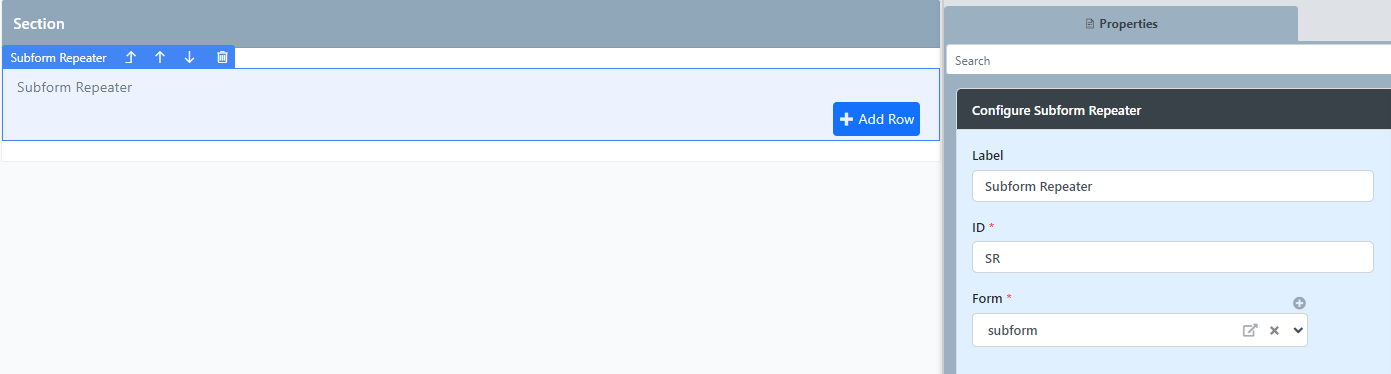Switch to the Properties tab

(x=1121, y=23)
